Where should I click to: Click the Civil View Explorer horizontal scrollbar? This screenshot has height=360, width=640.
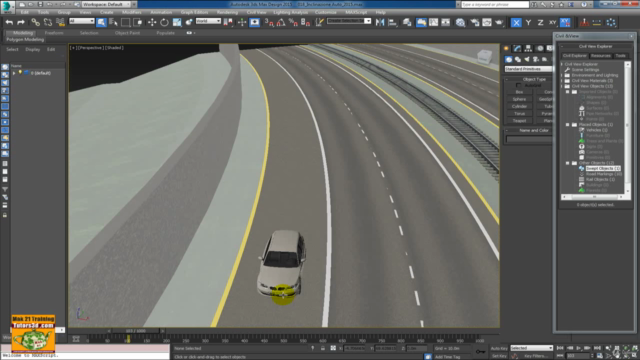[x=594, y=197]
